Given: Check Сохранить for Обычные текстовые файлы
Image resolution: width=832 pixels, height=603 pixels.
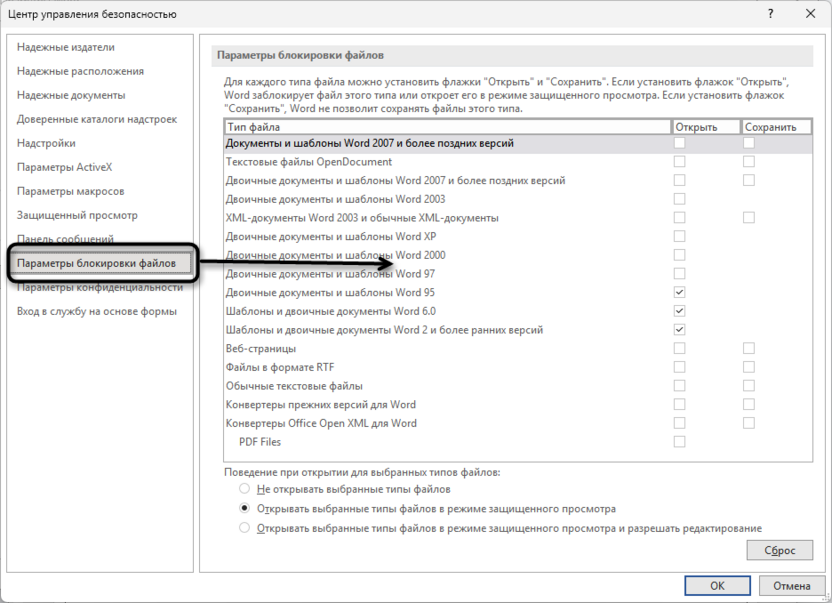Looking at the screenshot, I should tap(749, 386).
